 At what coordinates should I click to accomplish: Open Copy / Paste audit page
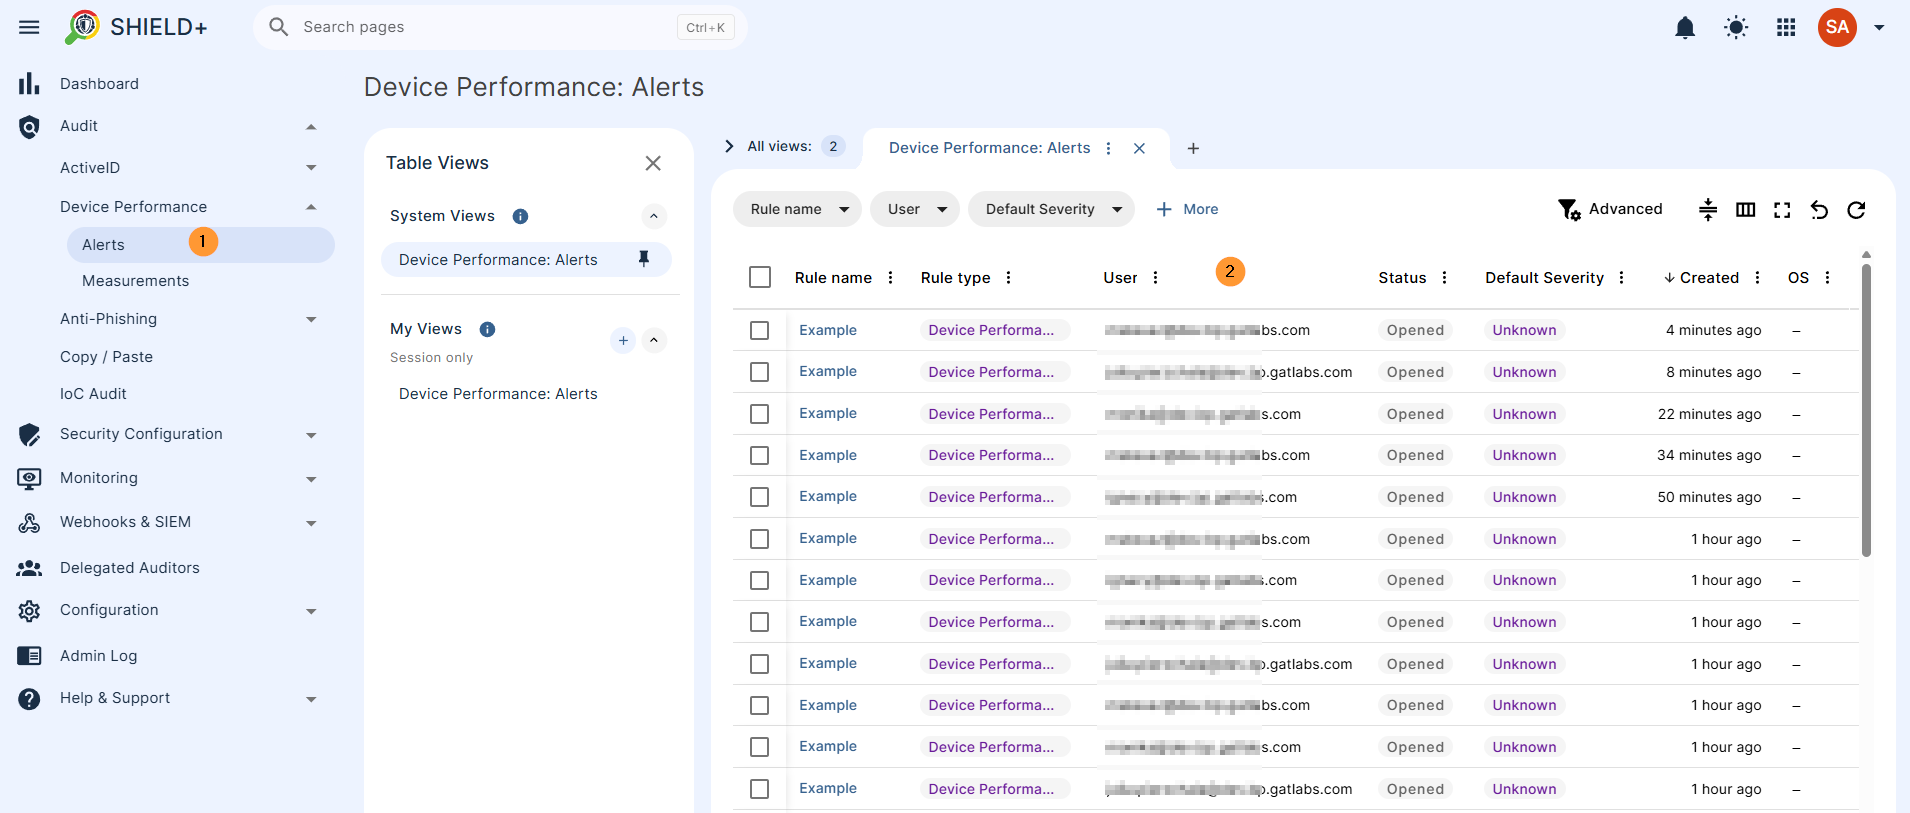tap(107, 357)
